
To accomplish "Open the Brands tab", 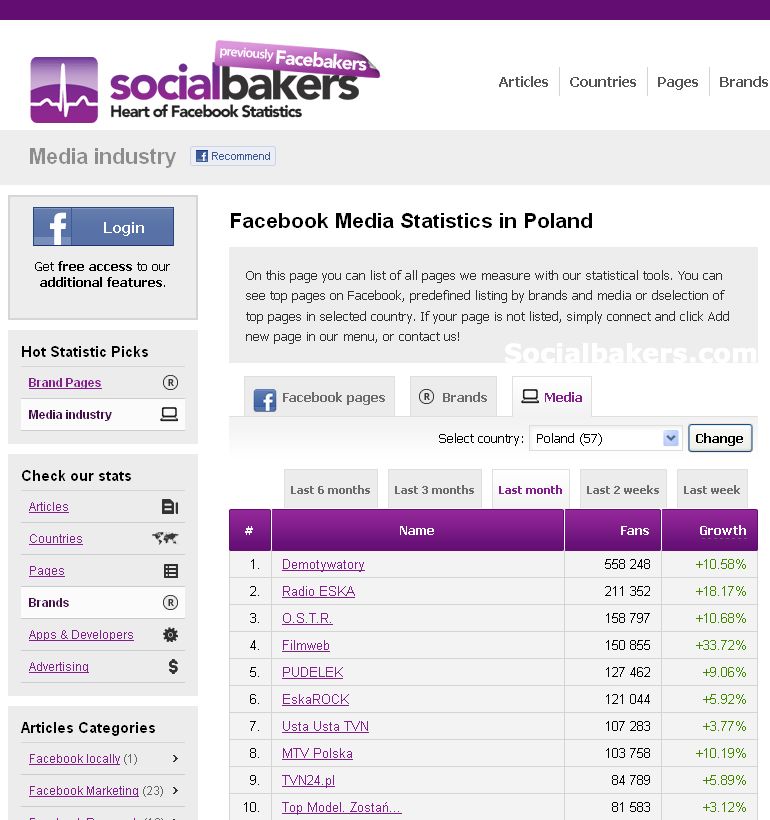I will [453, 397].
